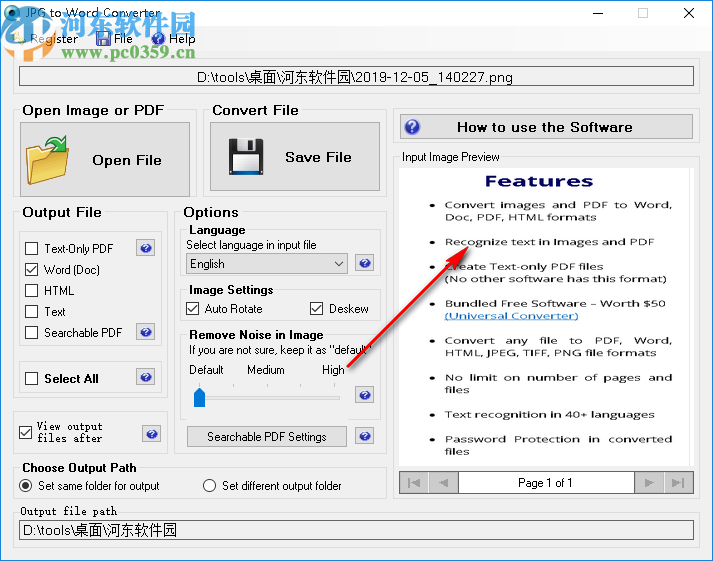Viewport: 713px width, 561px height.
Task: Click the Open File folder icon
Action: point(48,160)
